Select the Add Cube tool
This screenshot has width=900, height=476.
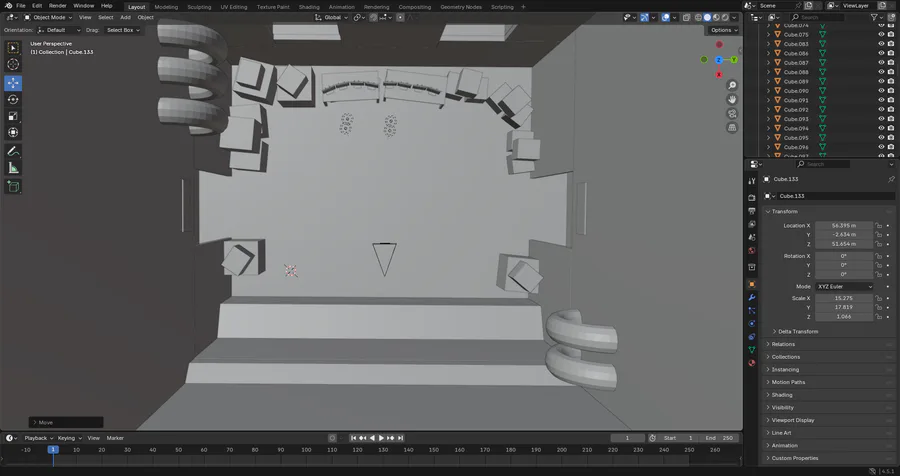click(x=13, y=187)
